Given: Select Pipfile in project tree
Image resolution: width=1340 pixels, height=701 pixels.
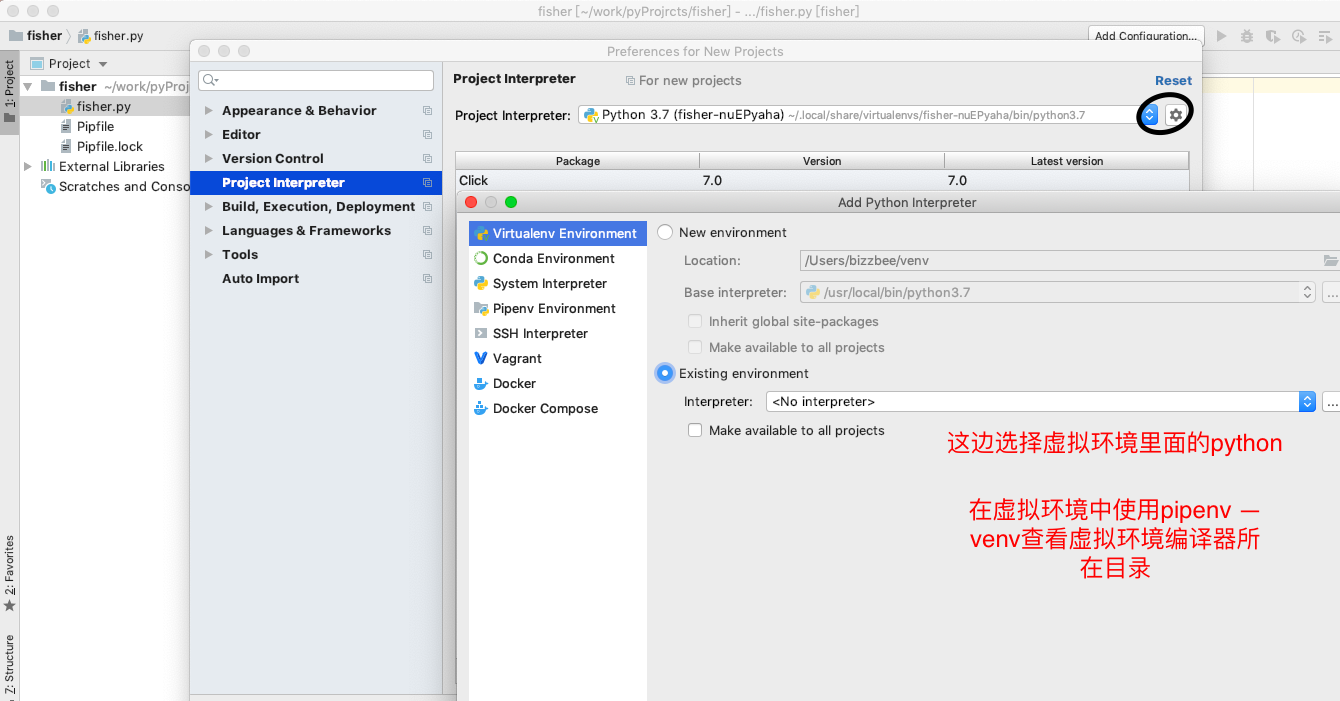Looking at the screenshot, I should coord(95,127).
